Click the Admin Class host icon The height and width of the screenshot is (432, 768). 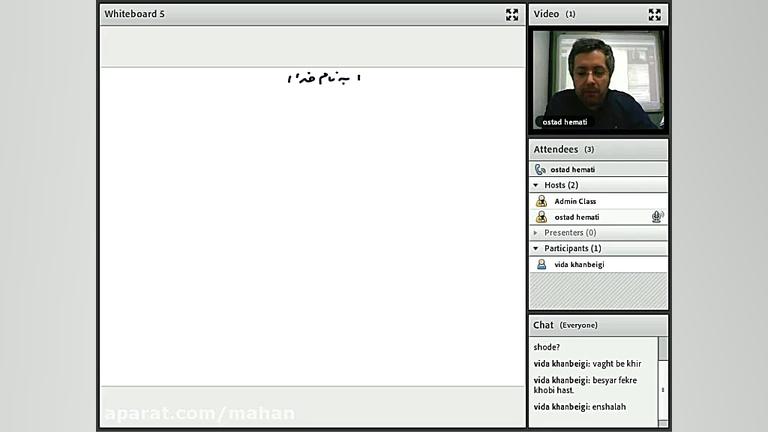(541, 201)
